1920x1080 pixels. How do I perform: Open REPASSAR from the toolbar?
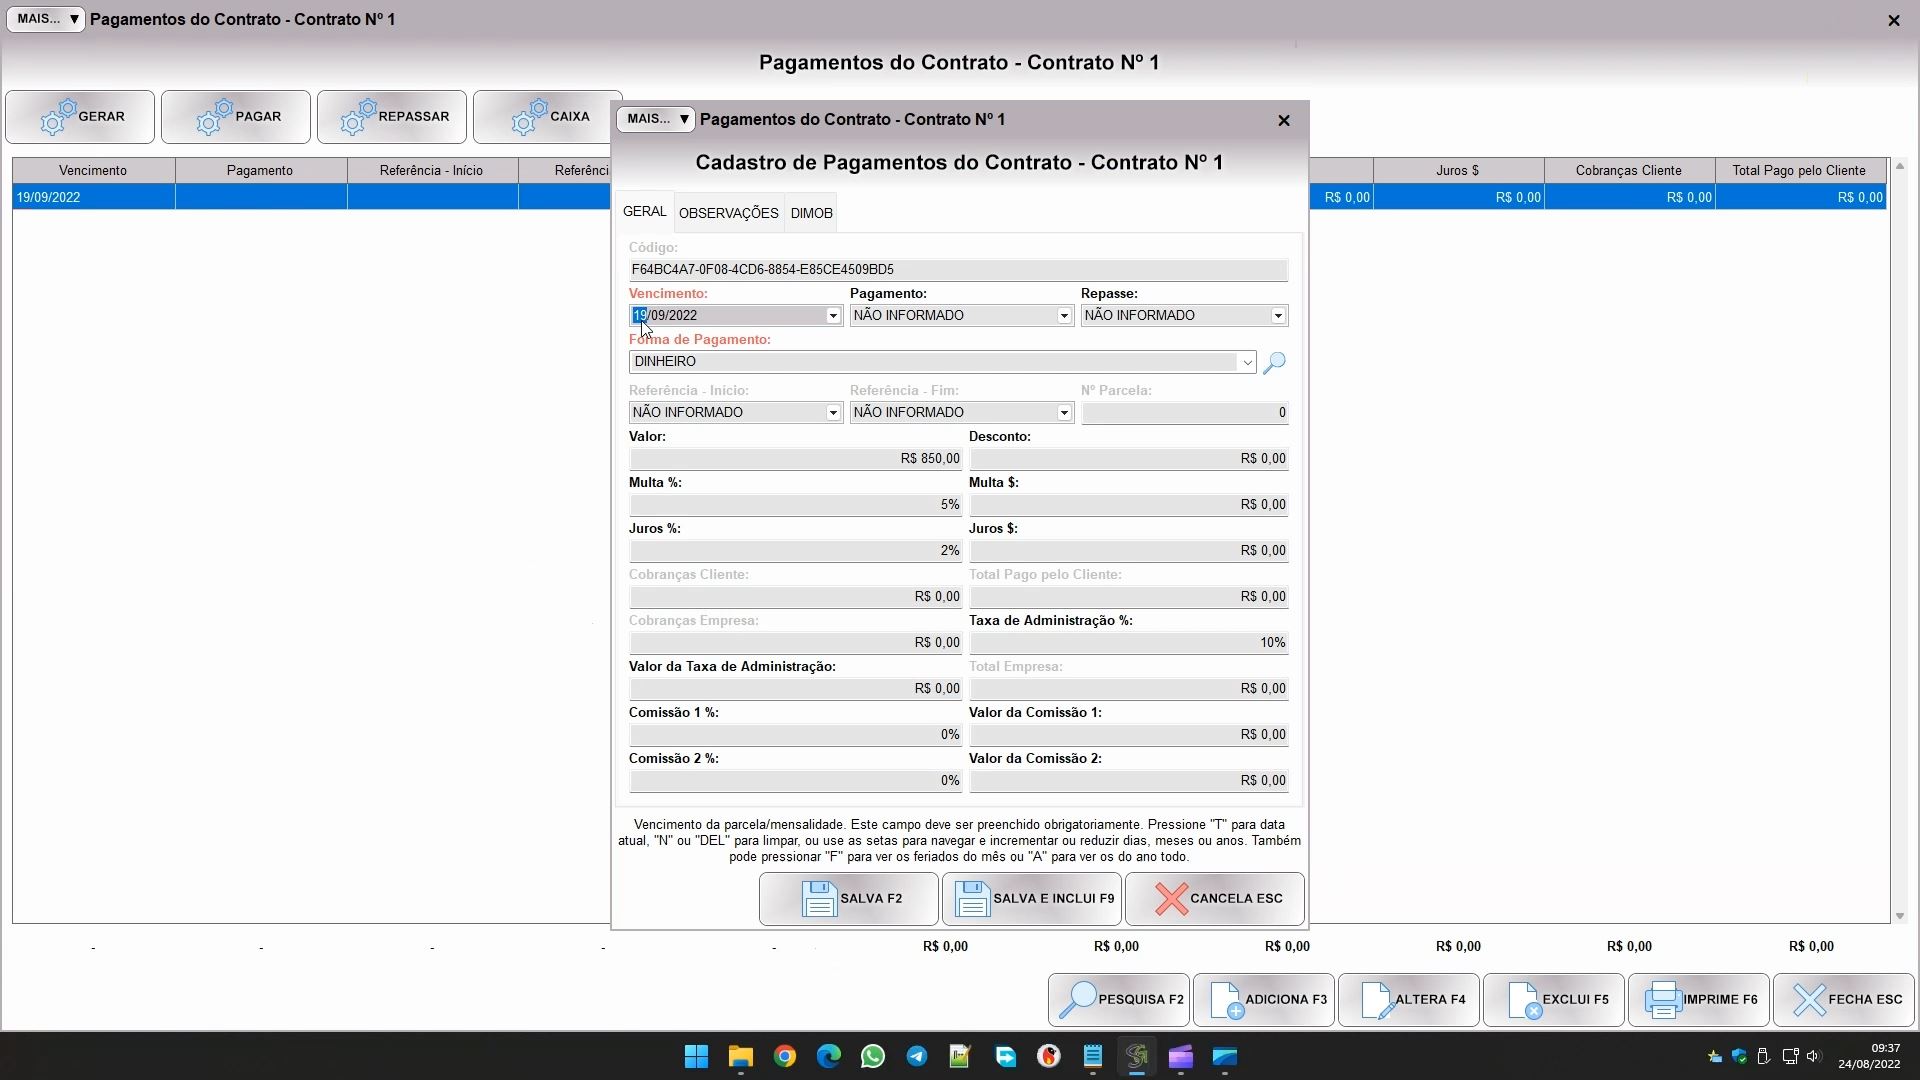pos(392,117)
